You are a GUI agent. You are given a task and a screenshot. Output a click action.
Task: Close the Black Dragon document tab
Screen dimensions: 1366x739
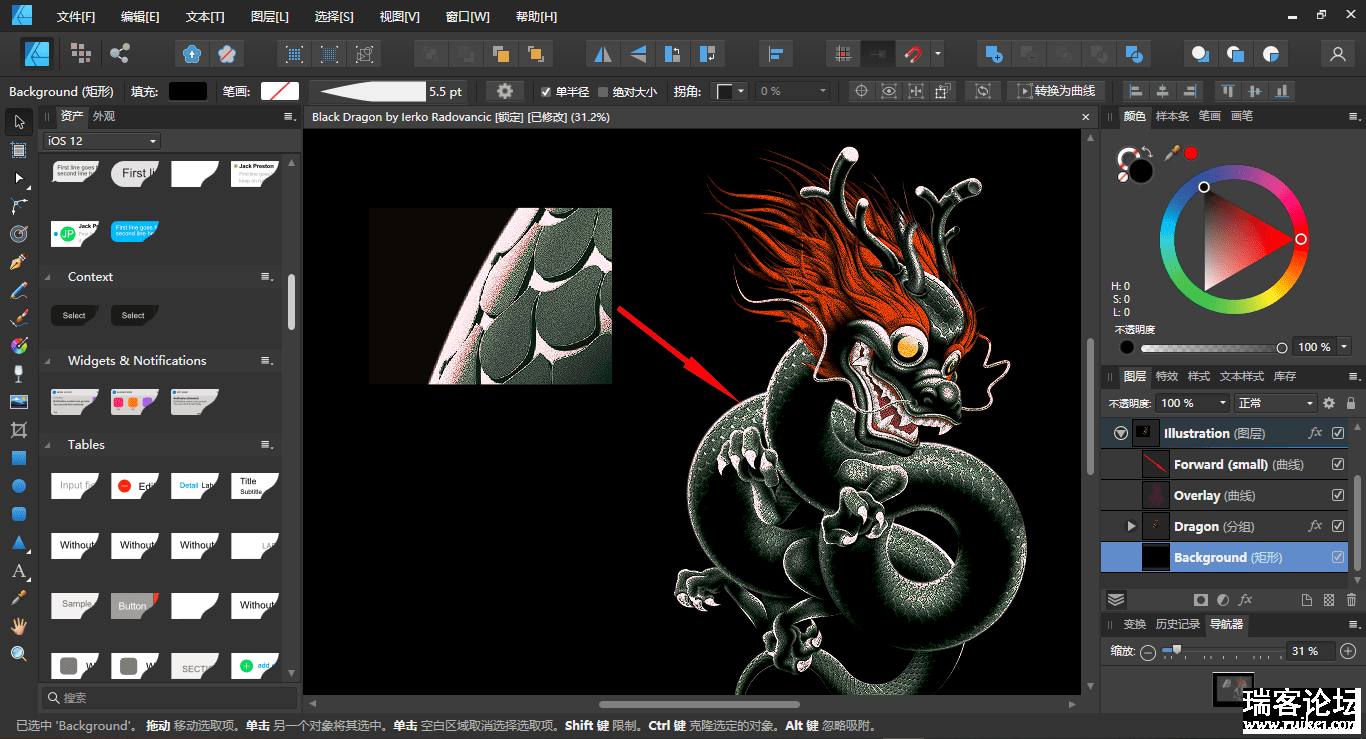click(1087, 117)
